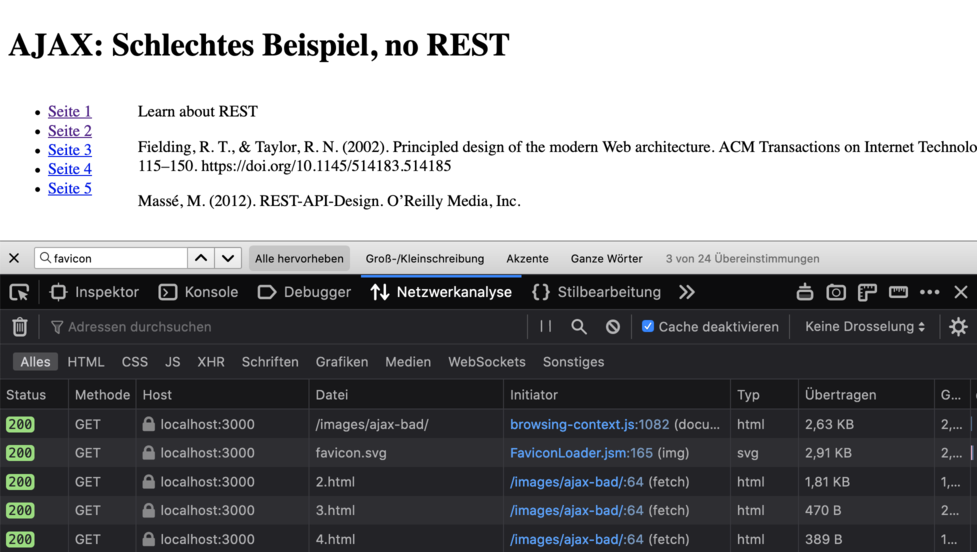Open the Stilbearbeitung tab
Screen dimensions: 977x552
click(x=596, y=292)
